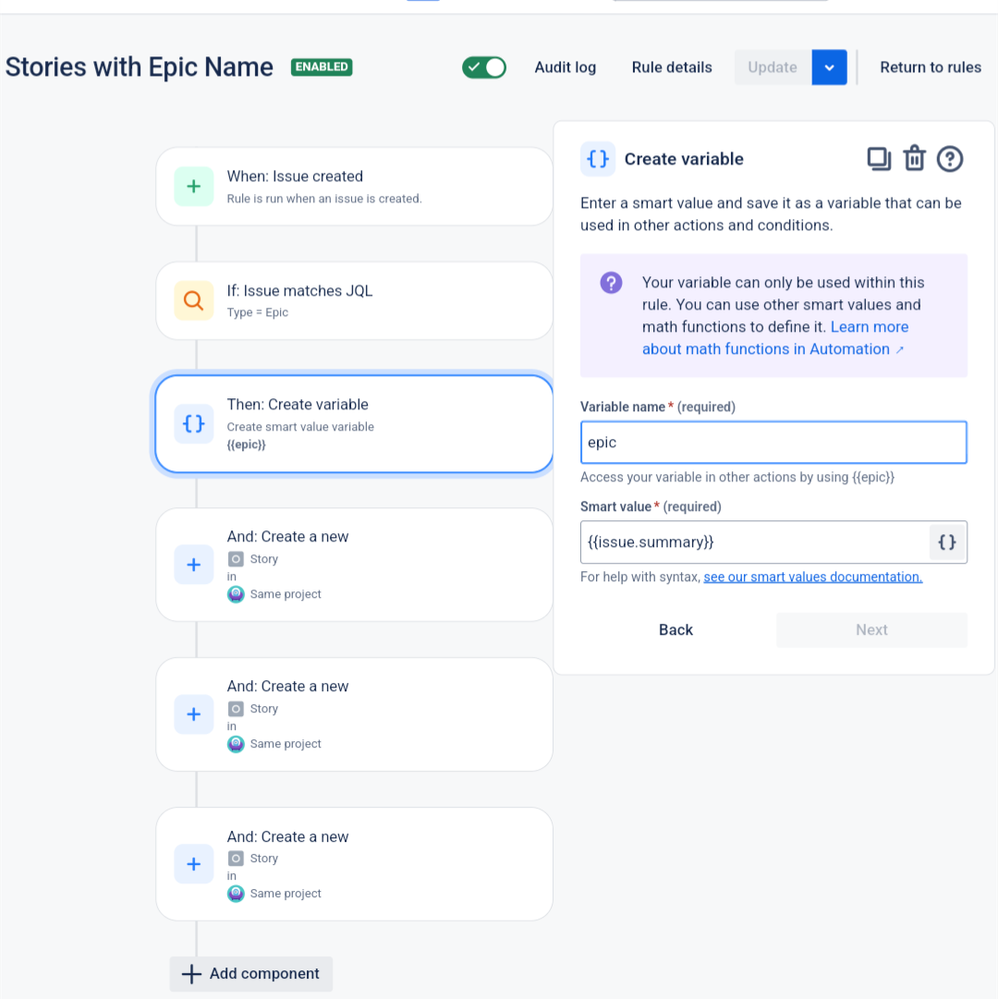
Task: Click the Story issue type icon in third create action
Action: (x=236, y=858)
